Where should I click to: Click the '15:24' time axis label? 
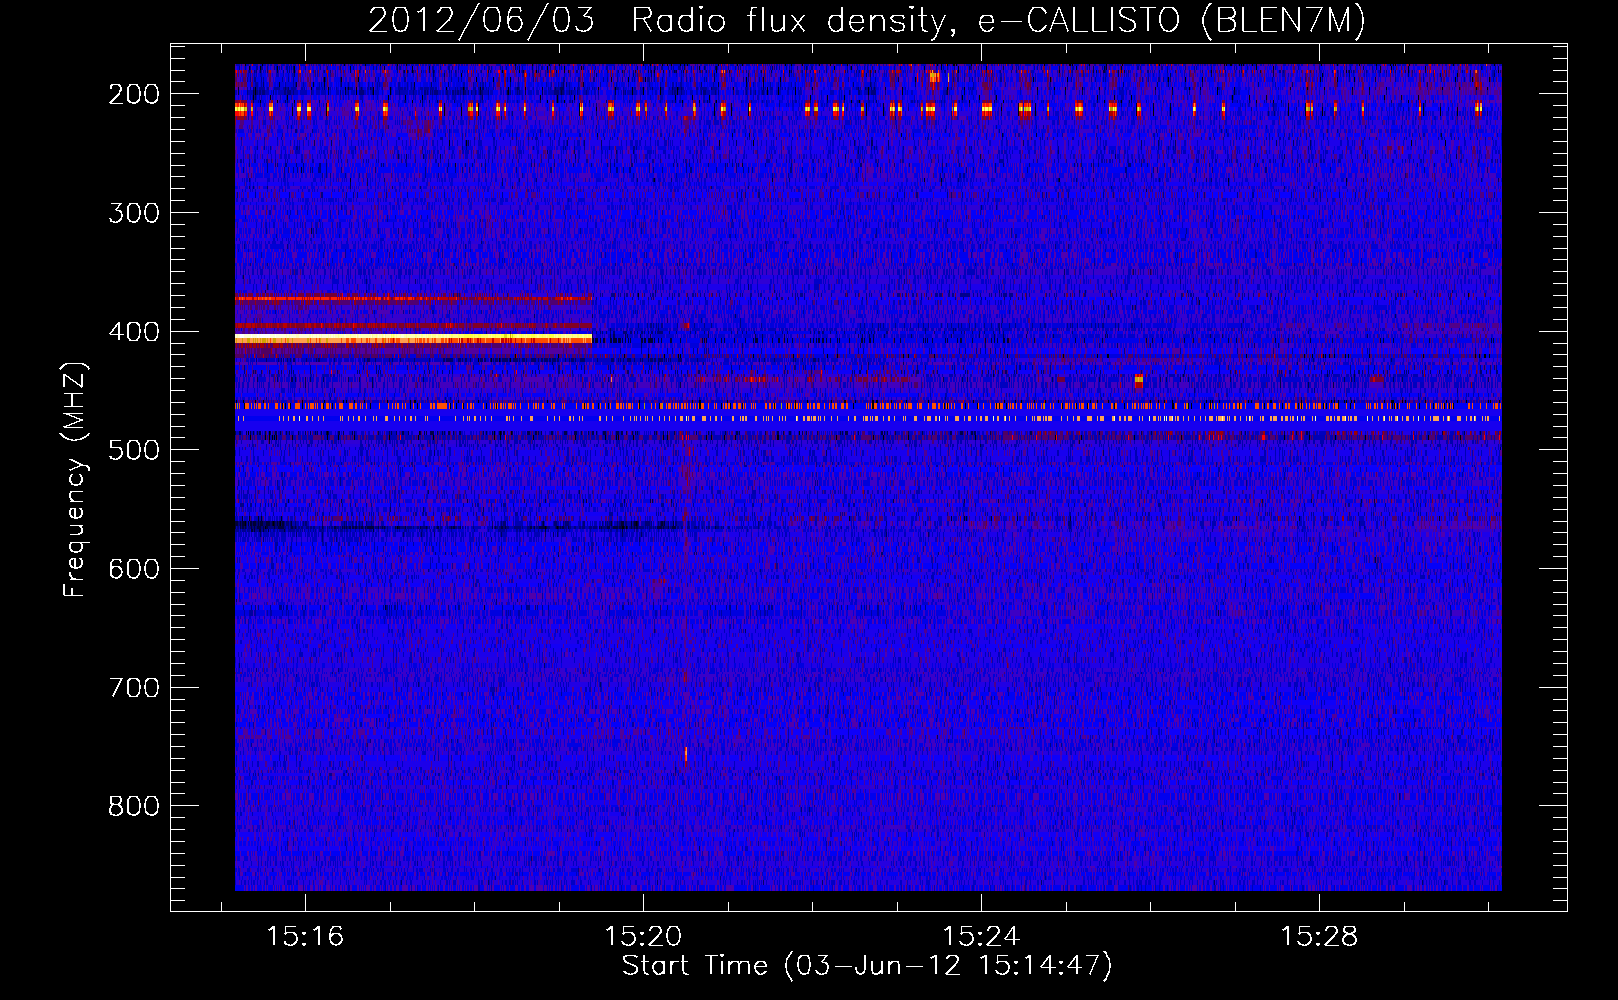[981, 937]
